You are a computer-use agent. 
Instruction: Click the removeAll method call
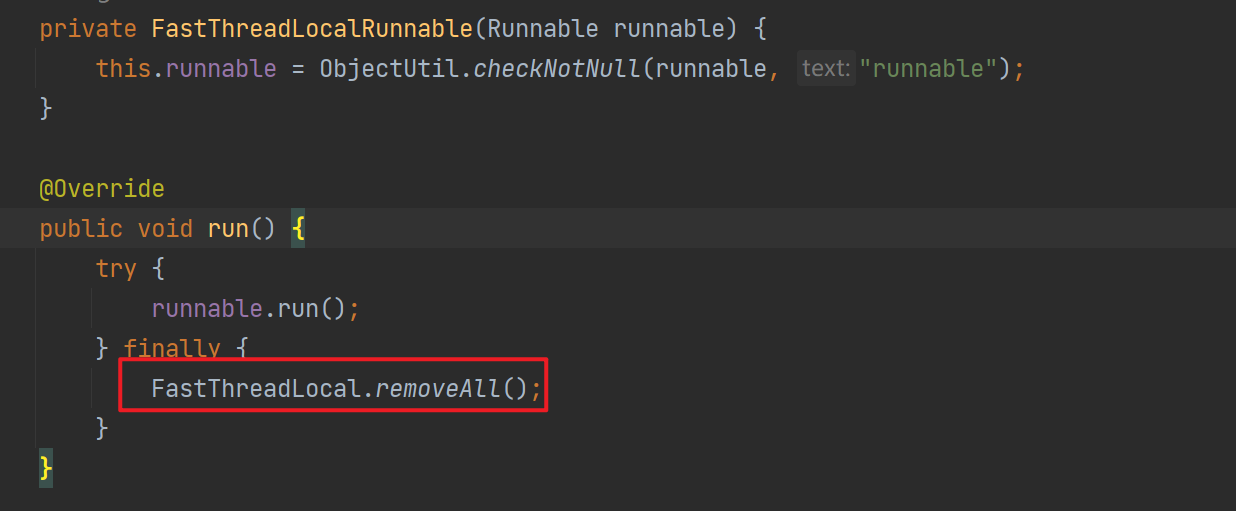click(436, 389)
